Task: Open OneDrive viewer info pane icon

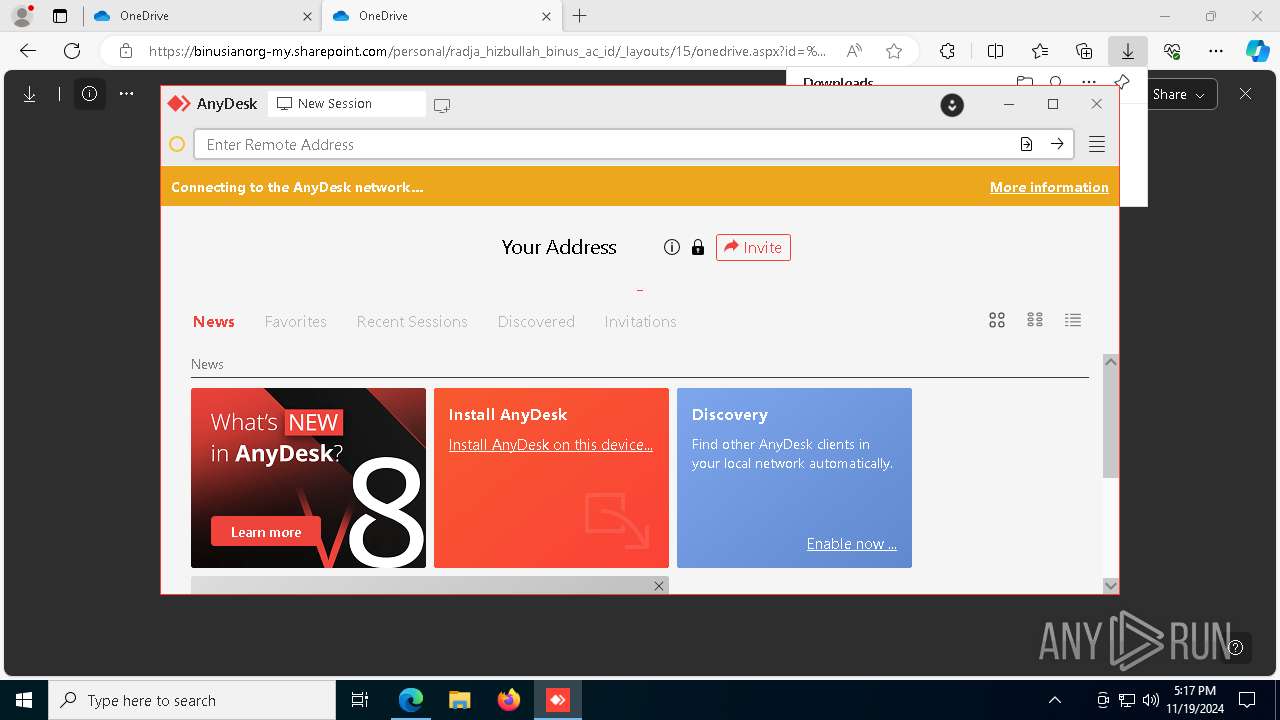Action: (90, 94)
